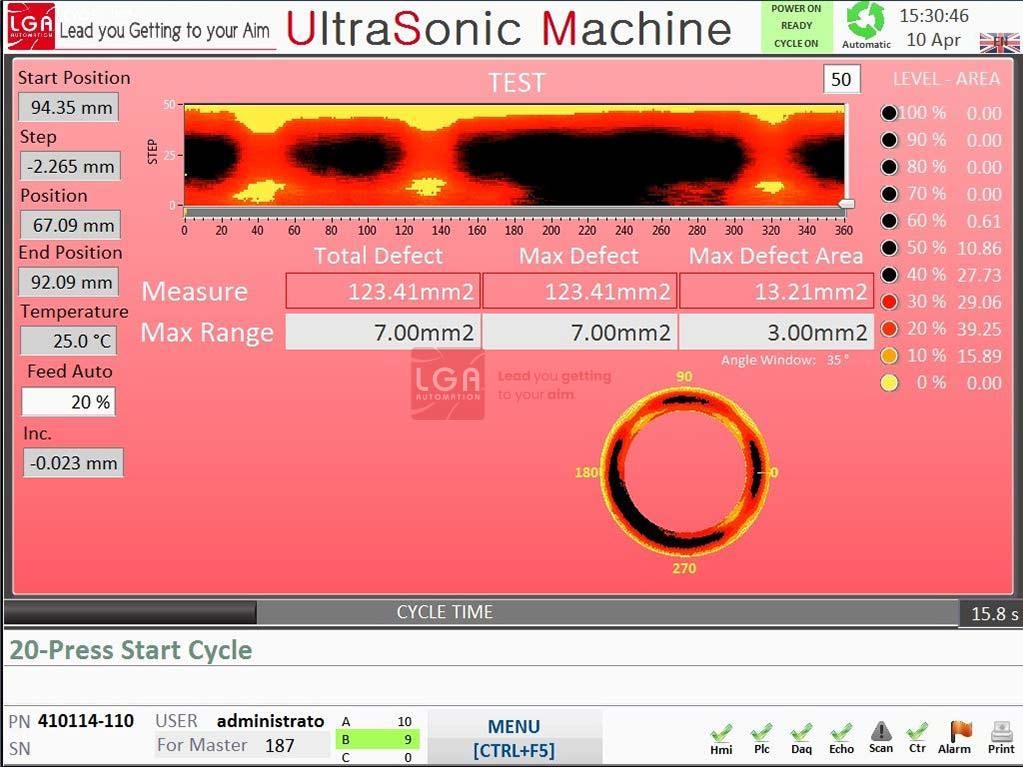
Task: Select the 60 % level swatch
Action: click(889, 220)
